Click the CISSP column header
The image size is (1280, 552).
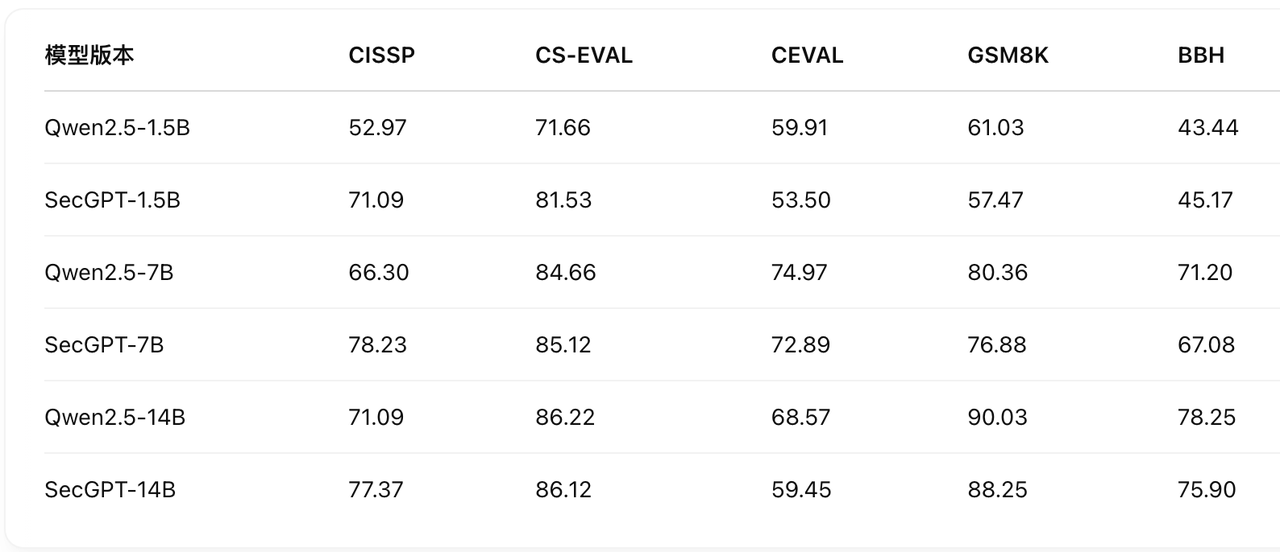pyautogui.click(x=381, y=56)
